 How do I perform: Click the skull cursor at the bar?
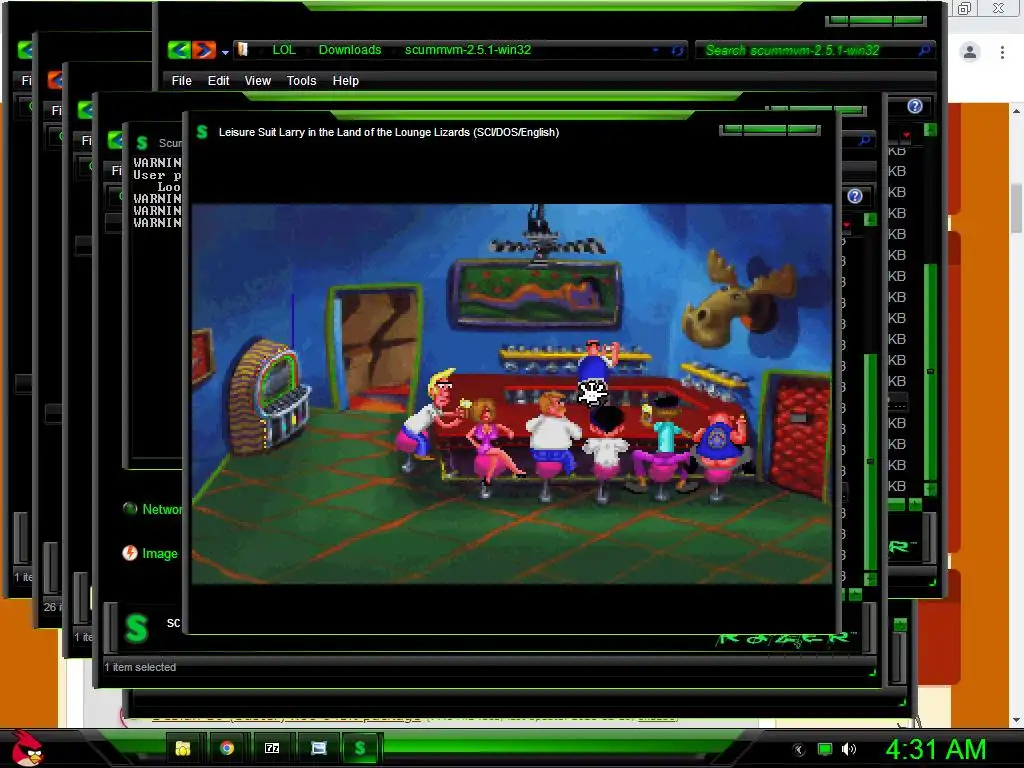click(x=593, y=391)
